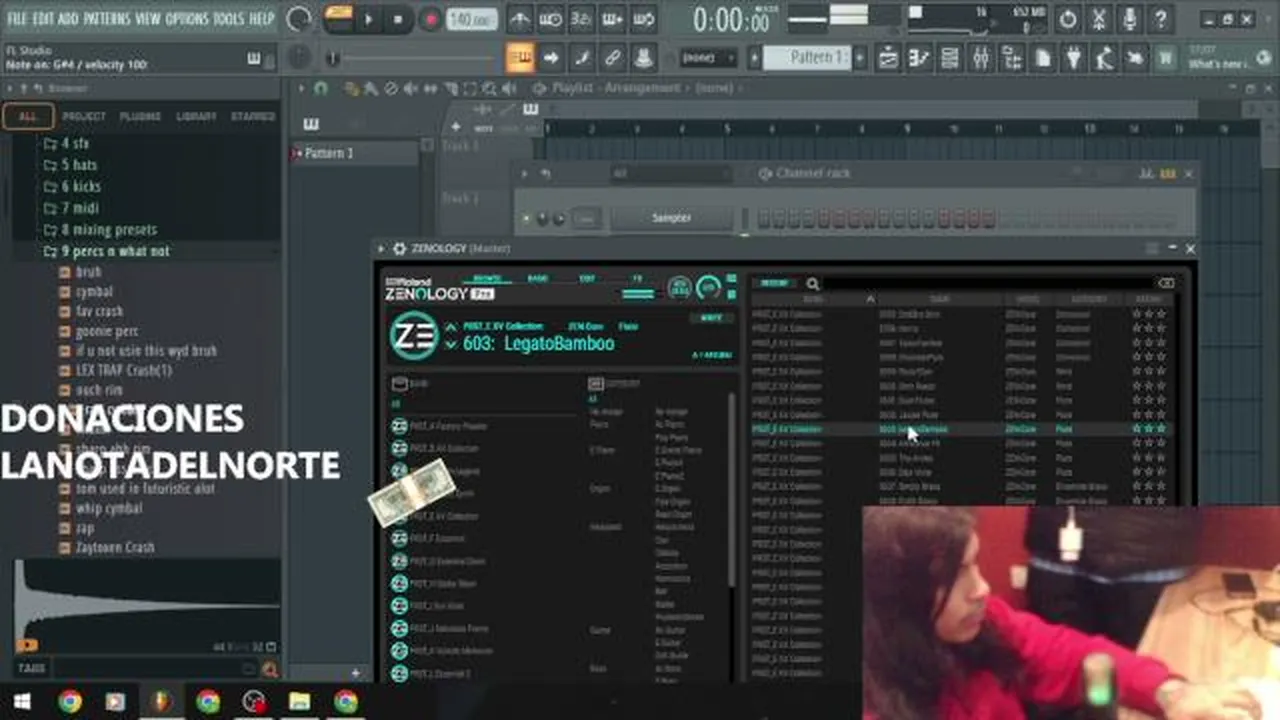Open the PATTERNS menu

pos(107,19)
